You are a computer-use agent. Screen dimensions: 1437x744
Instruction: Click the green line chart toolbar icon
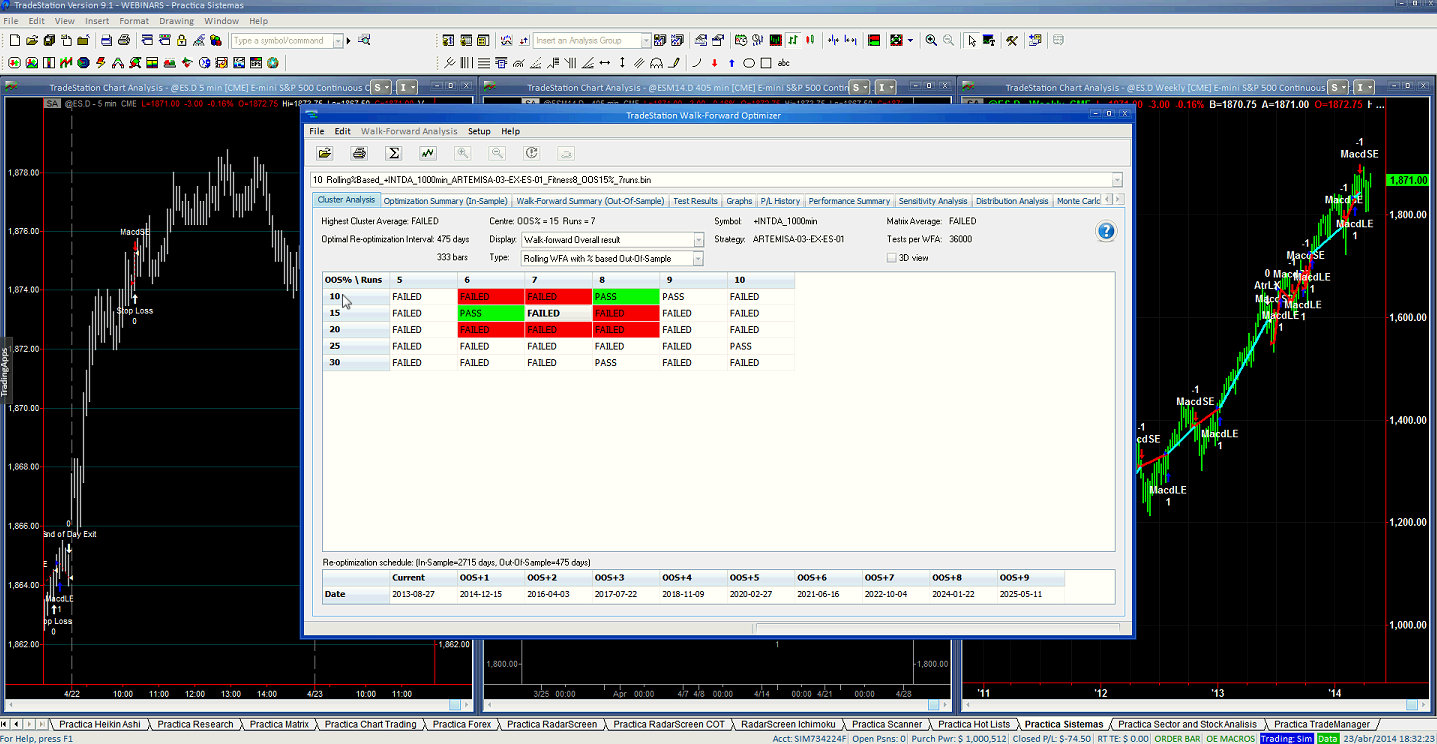pyautogui.click(x=428, y=153)
